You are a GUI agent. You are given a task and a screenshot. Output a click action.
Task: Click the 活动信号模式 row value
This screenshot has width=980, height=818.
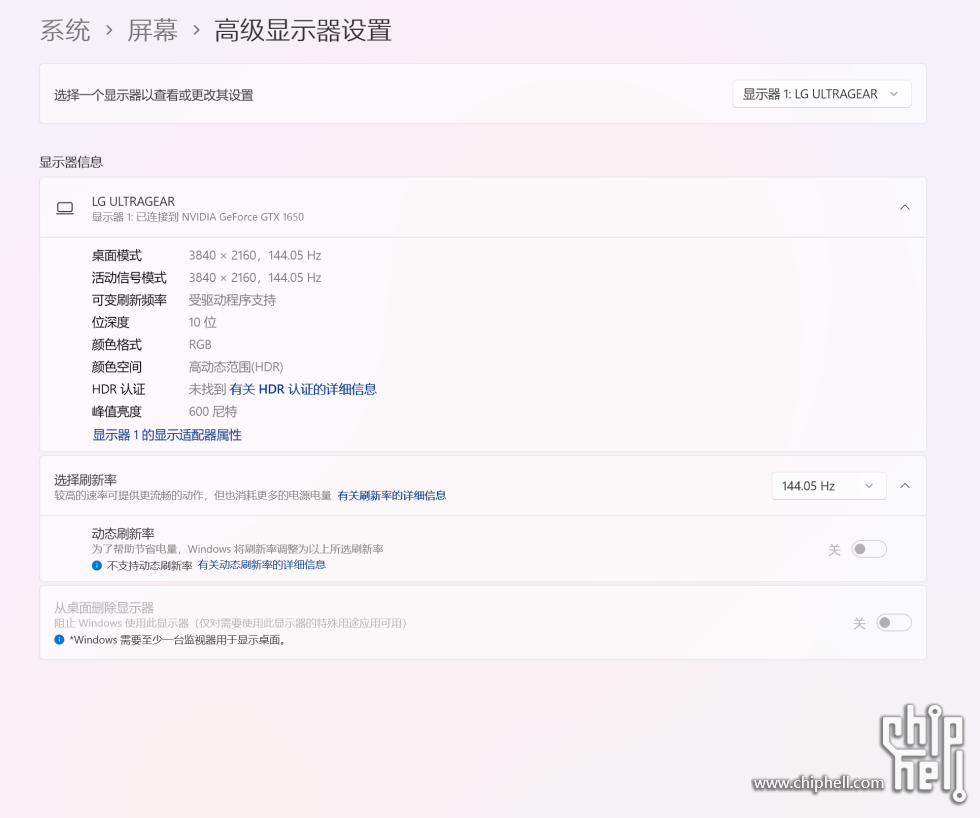pyautogui.click(x=255, y=277)
